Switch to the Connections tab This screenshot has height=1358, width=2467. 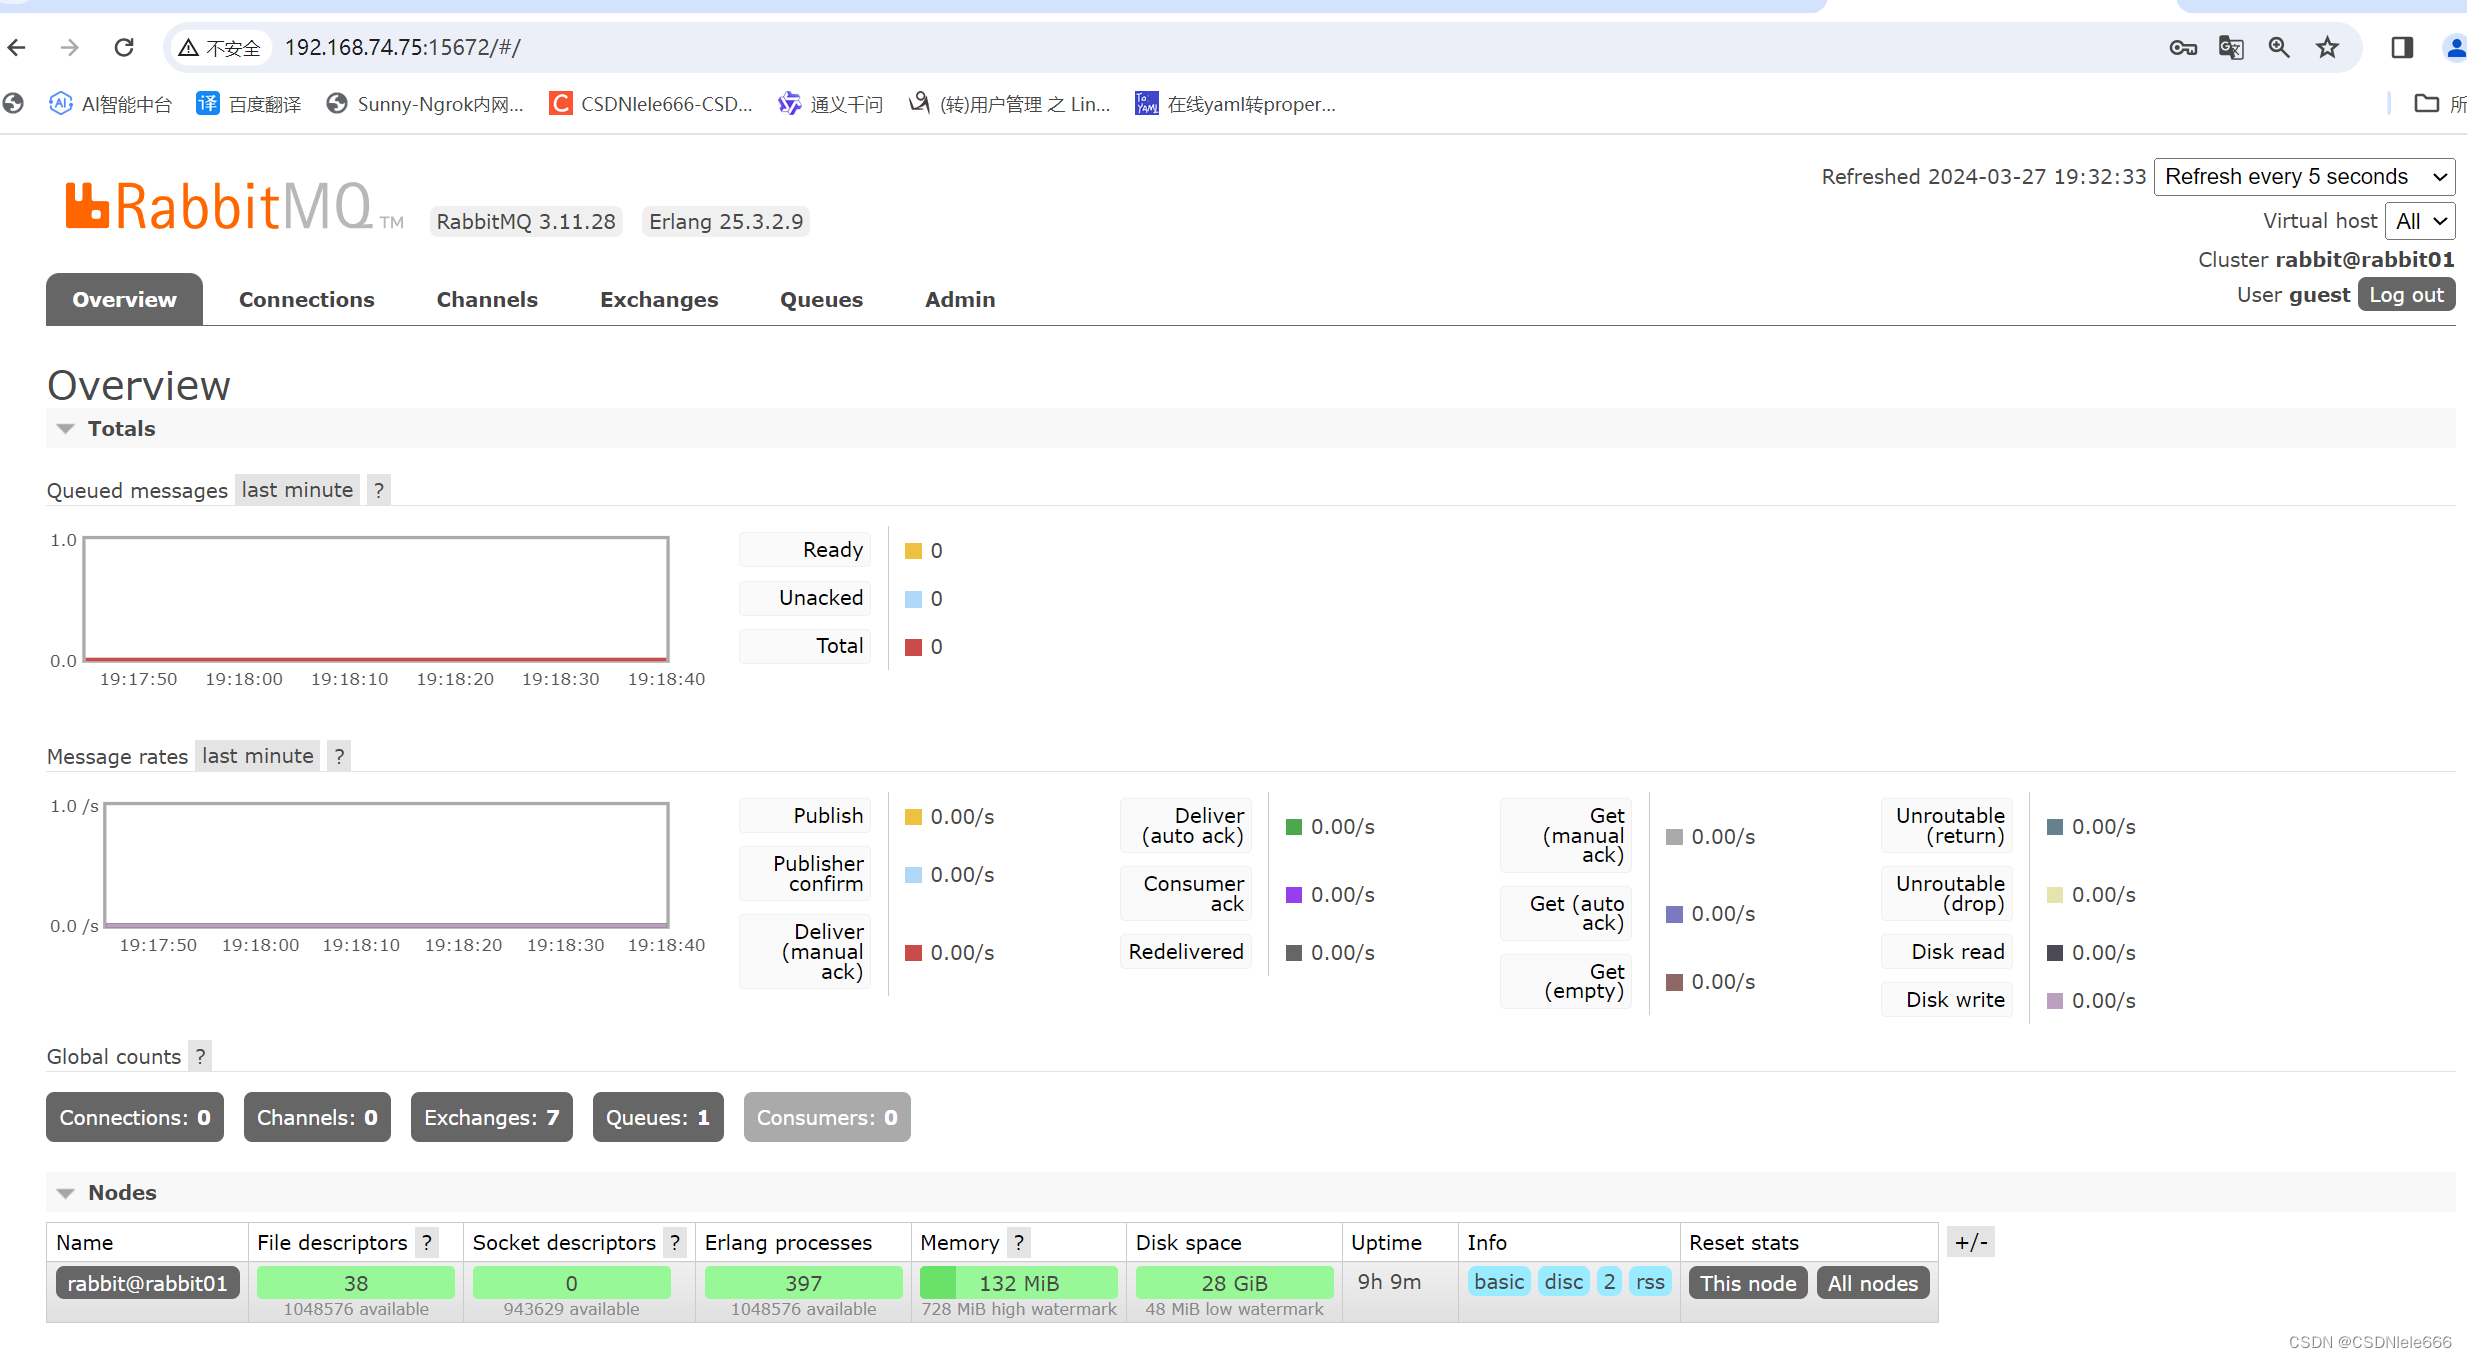tap(306, 299)
